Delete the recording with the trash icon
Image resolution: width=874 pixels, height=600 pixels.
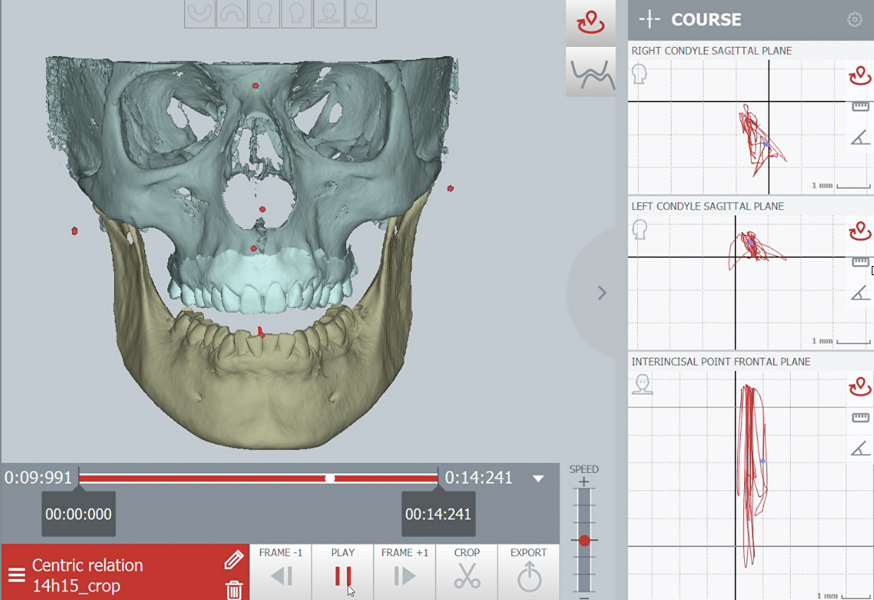coord(233,589)
